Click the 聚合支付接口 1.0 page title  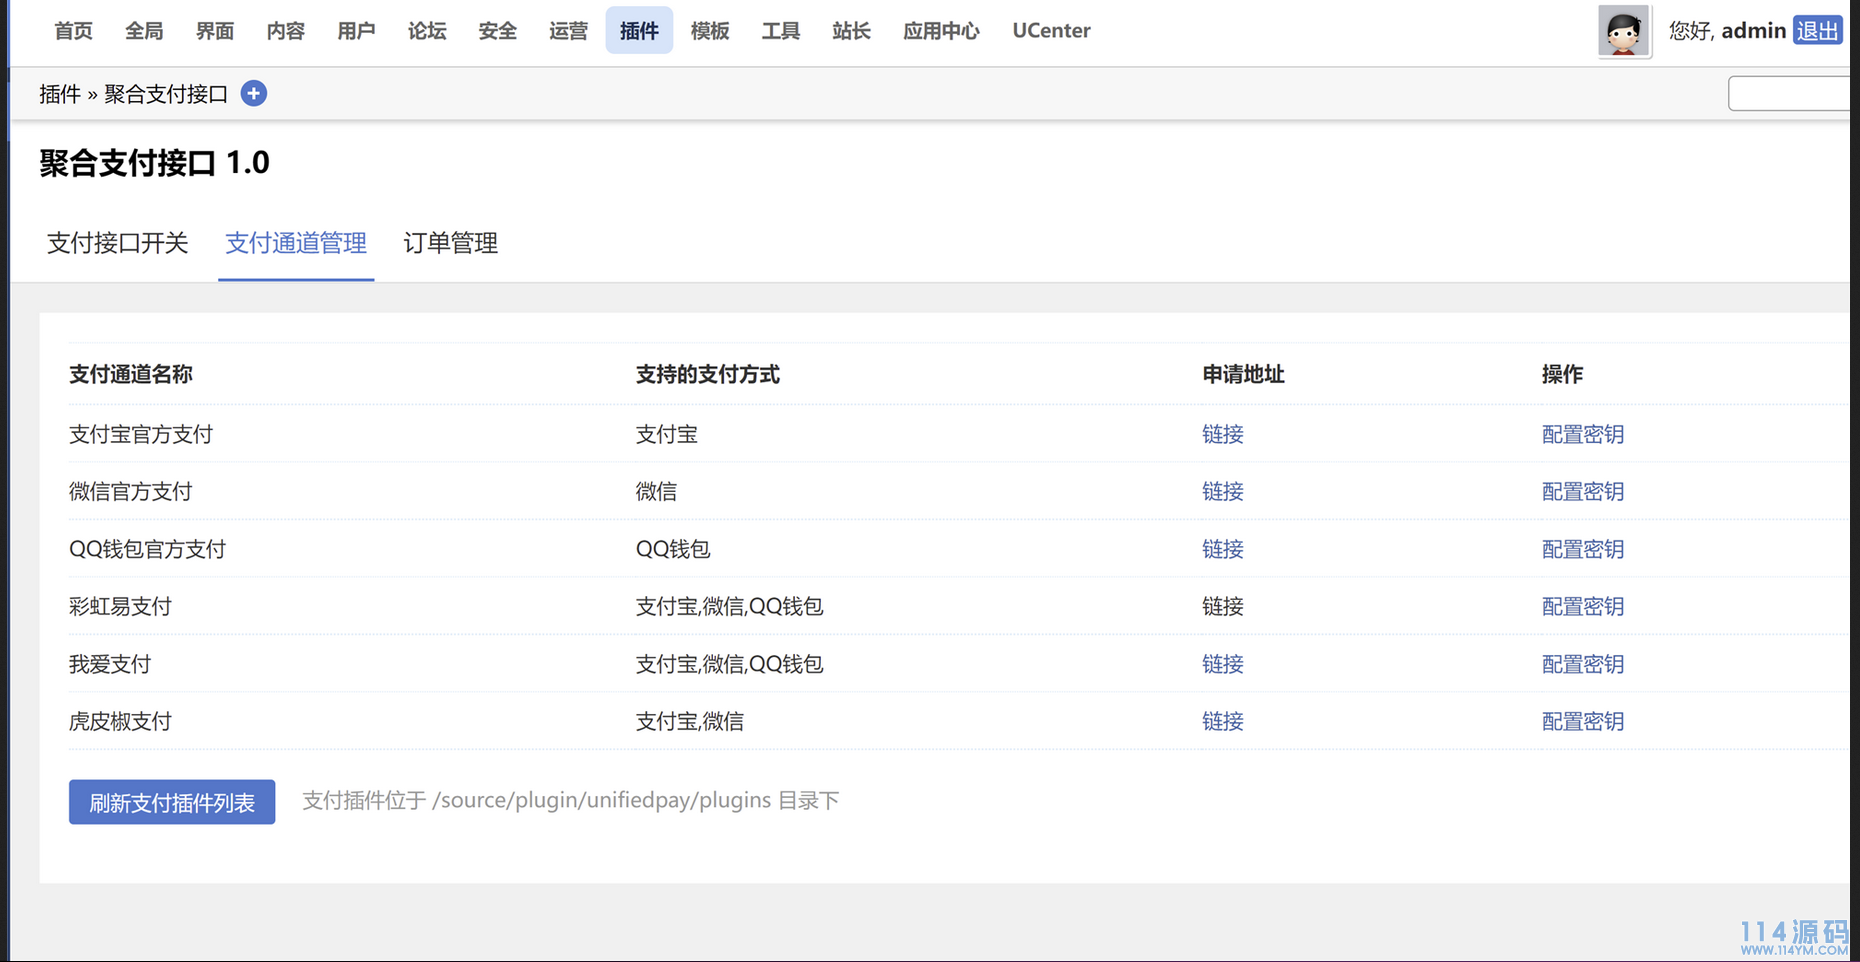click(x=155, y=162)
